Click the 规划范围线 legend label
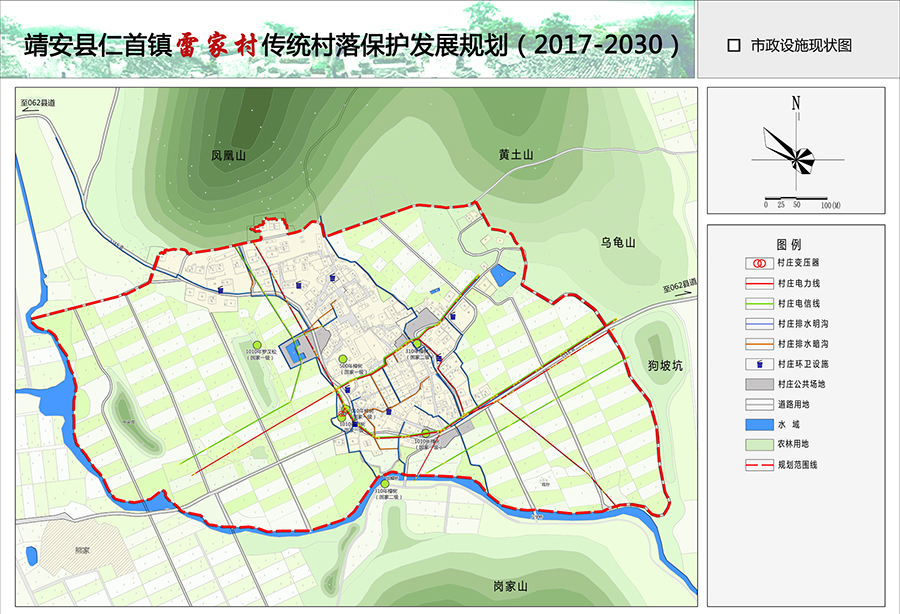 click(x=797, y=465)
